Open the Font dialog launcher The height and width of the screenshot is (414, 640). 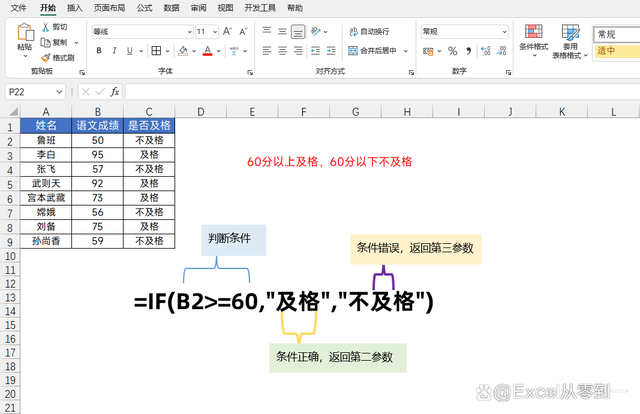[x=249, y=72]
